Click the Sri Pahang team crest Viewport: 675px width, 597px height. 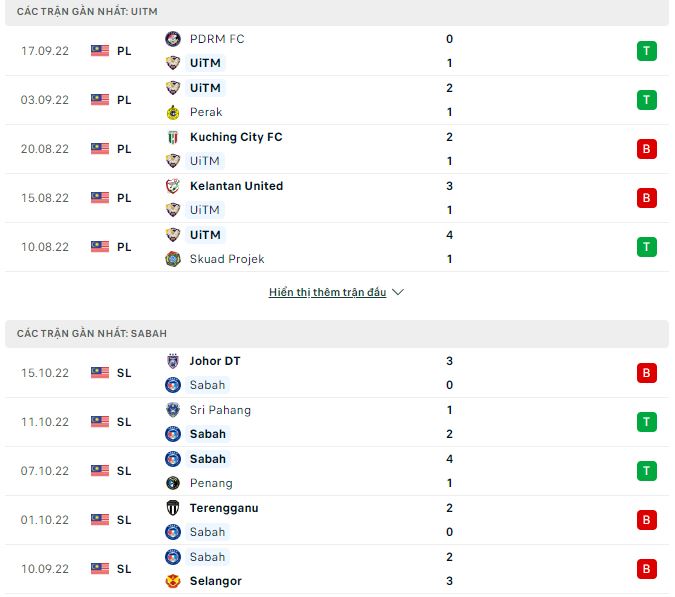[173, 410]
